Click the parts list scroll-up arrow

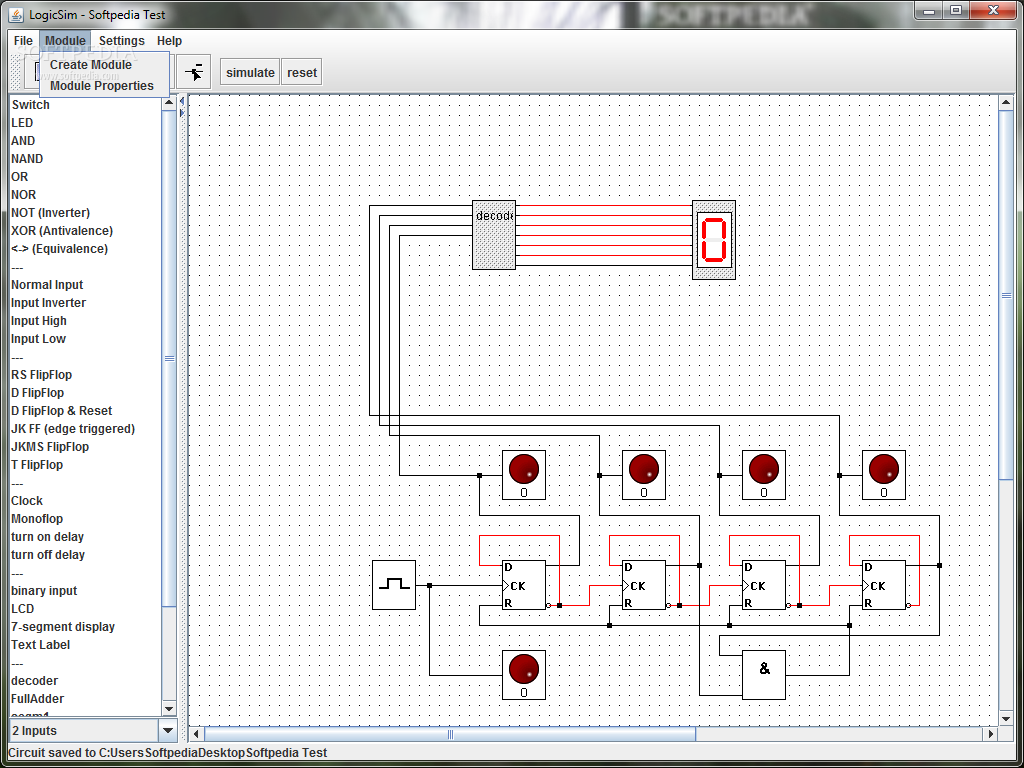click(x=168, y=103)
